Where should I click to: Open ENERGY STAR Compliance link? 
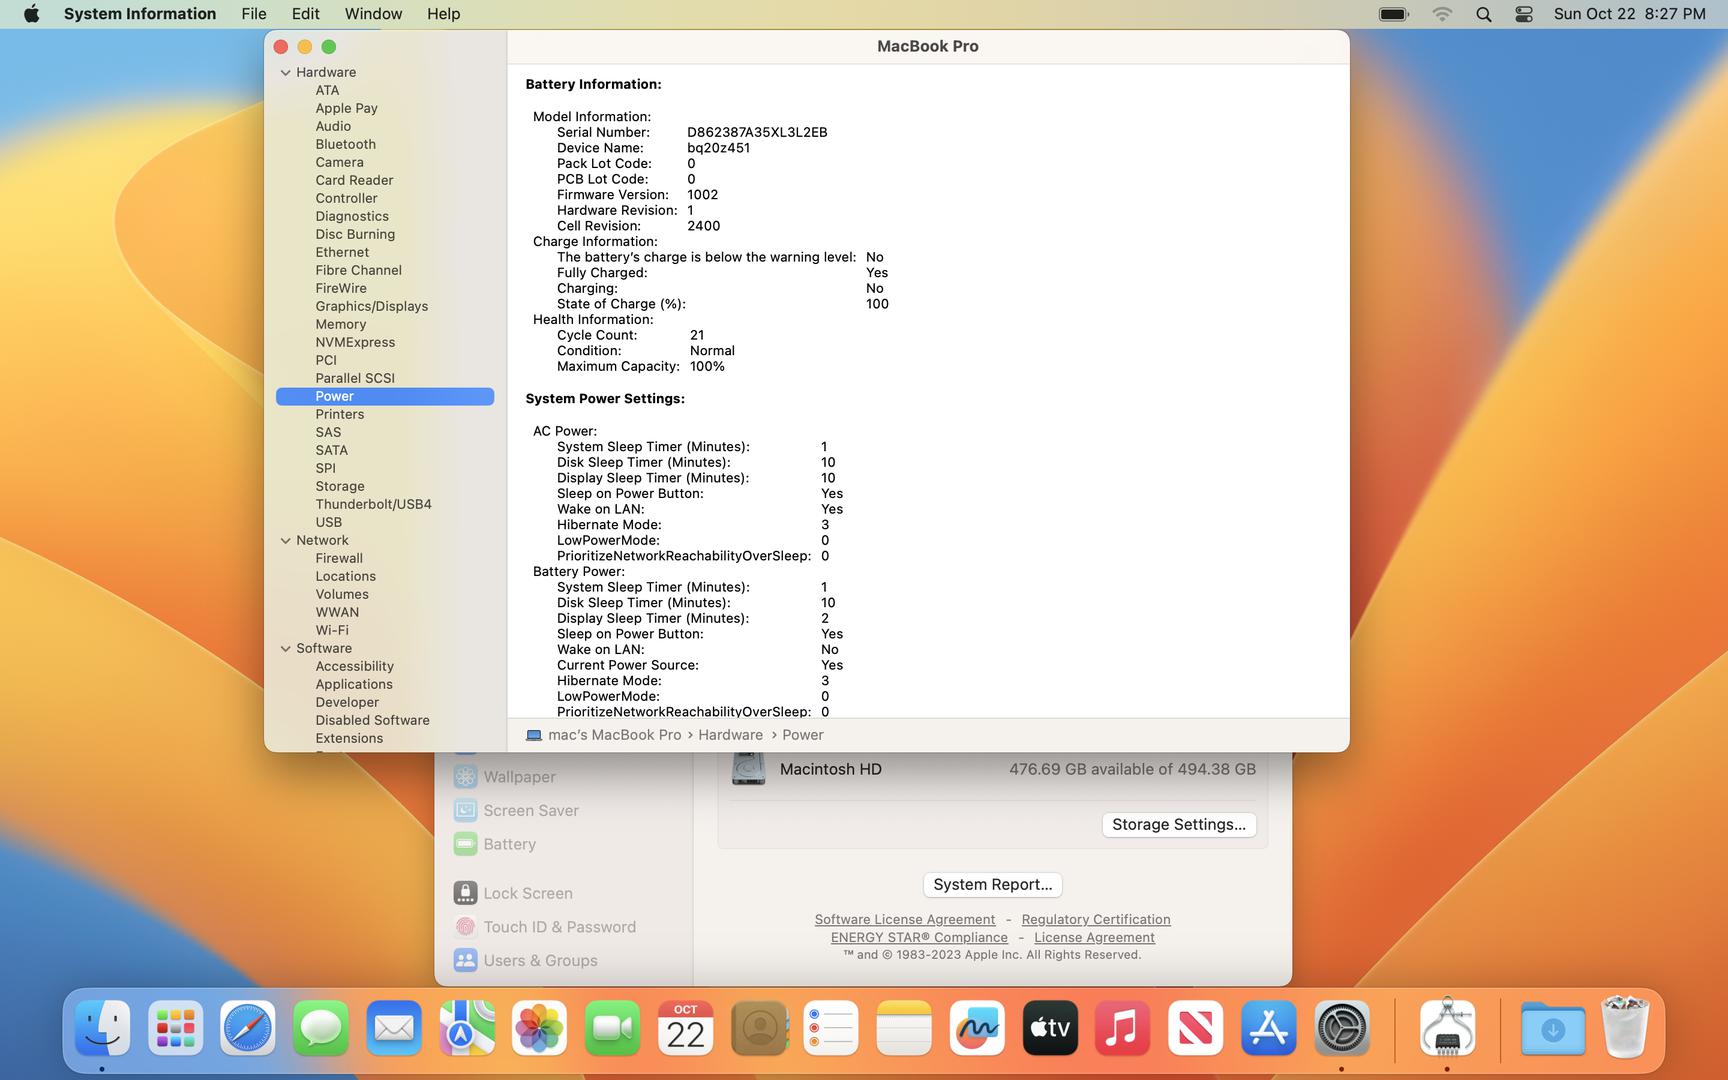[x=919, y=937]
